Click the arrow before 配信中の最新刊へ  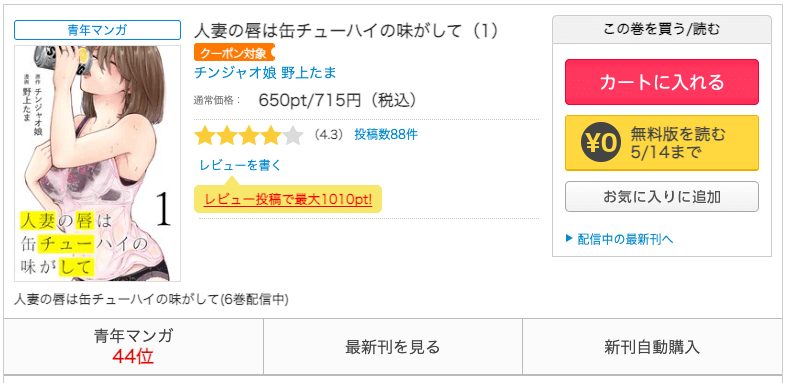click(x=569, y=238)
